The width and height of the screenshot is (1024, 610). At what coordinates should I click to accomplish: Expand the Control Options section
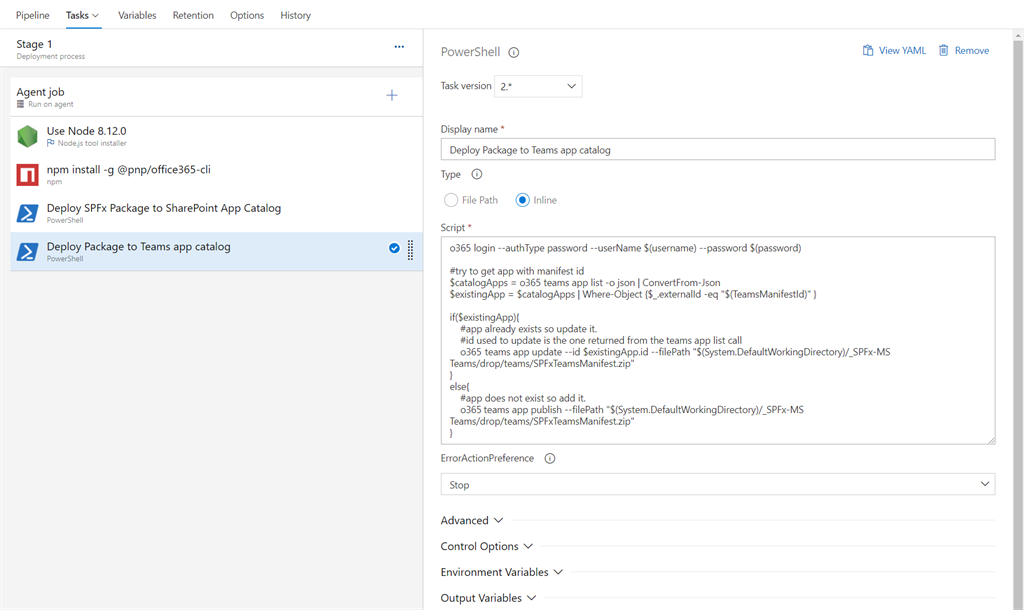[487, 546]
